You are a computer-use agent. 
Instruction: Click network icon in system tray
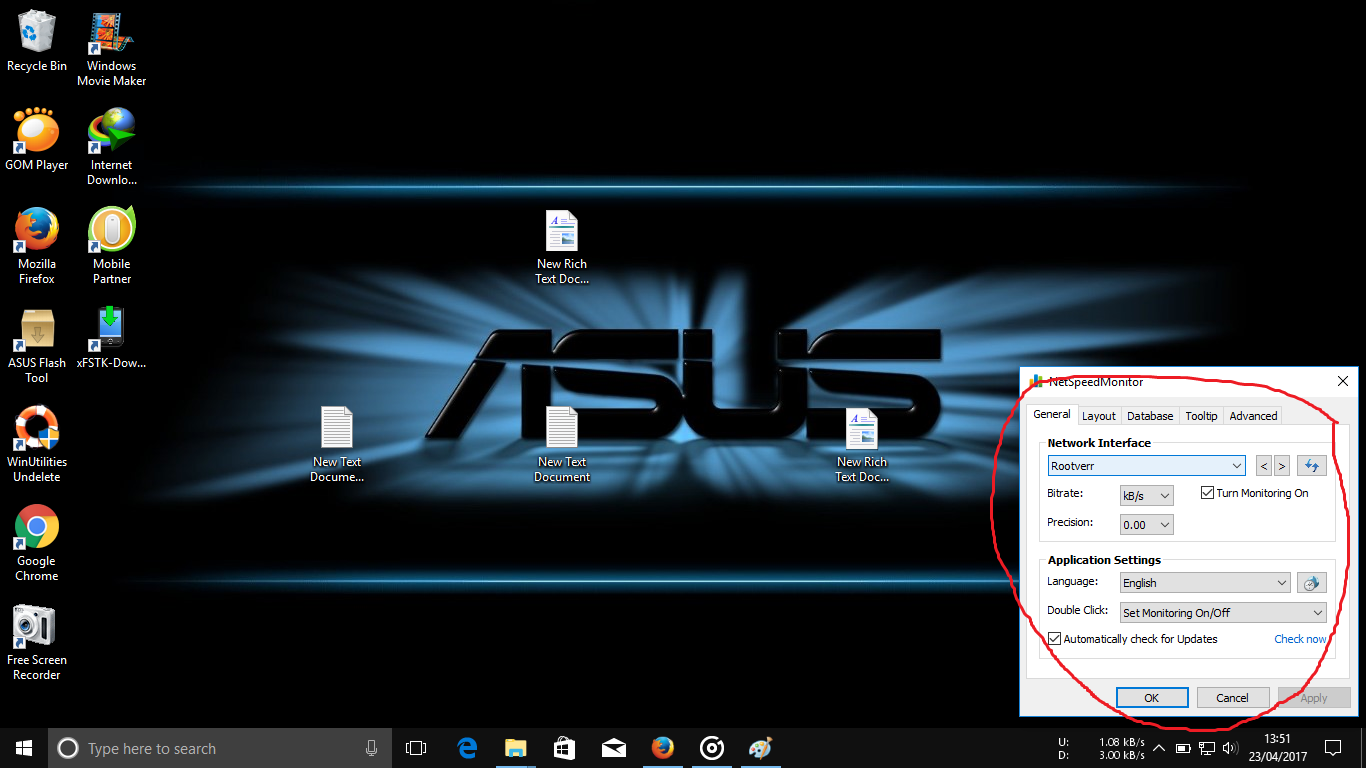tap(1207, 748)
